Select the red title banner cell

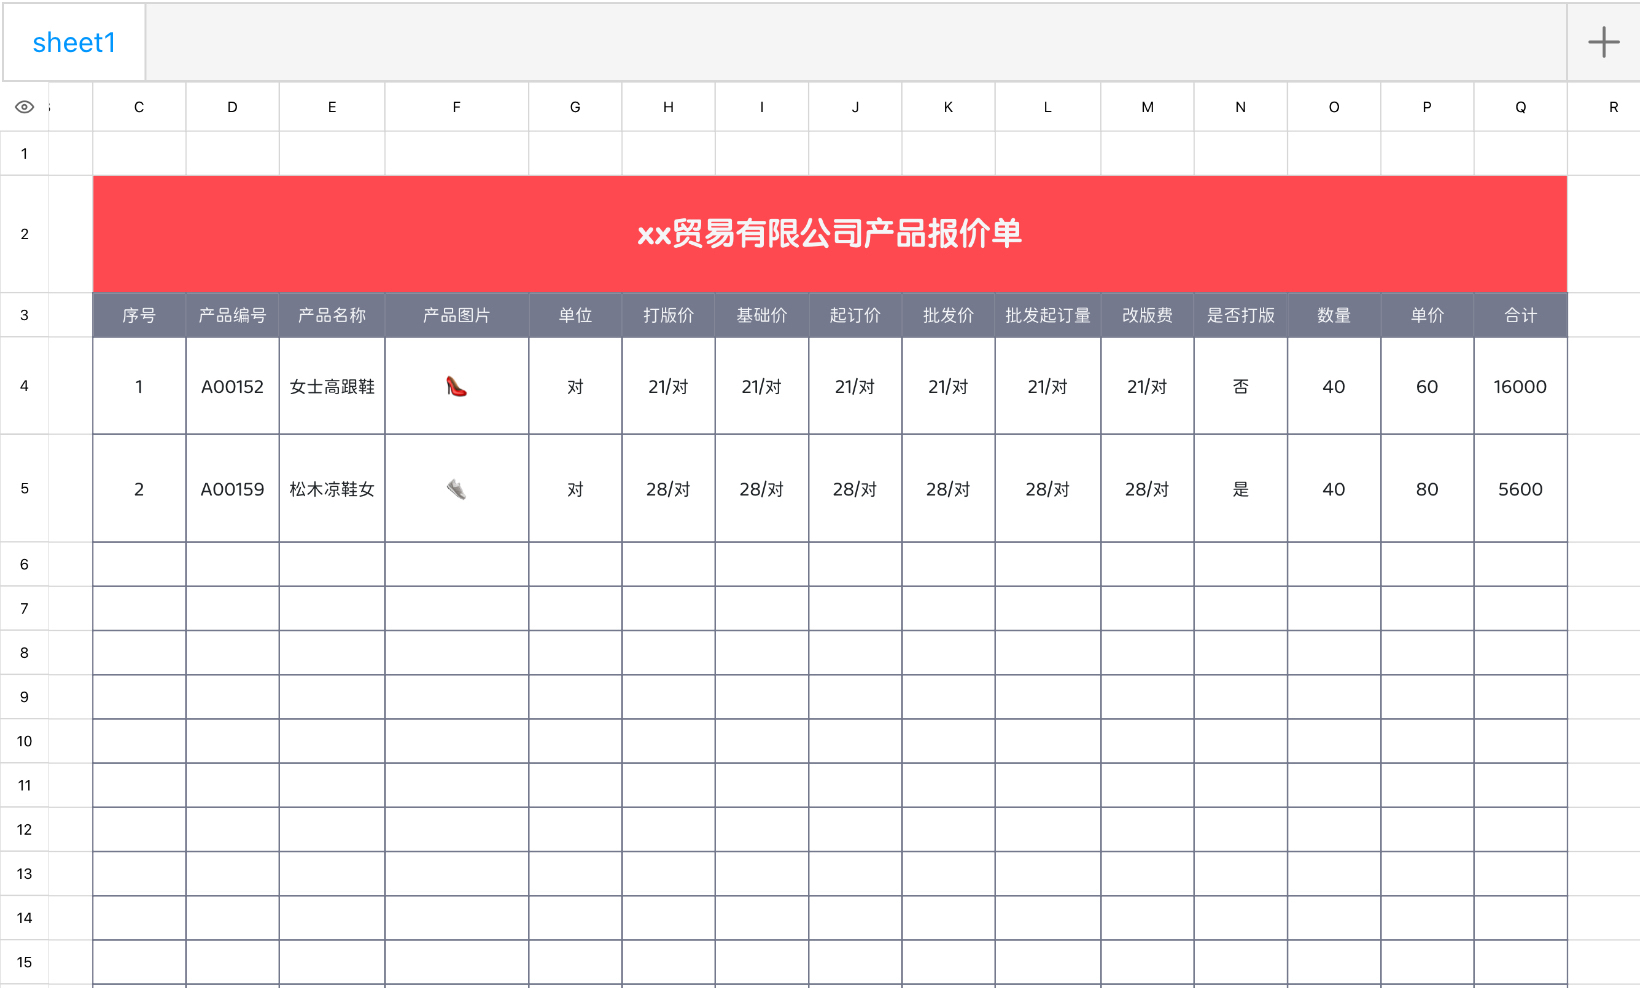pos(830,234)
